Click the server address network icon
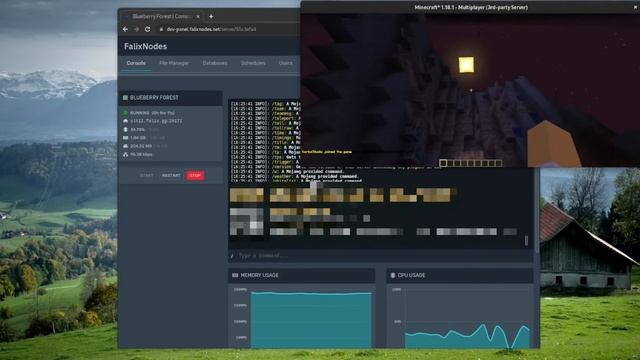Image resolution: width=640 pixels, height=360 pixels. coord(125,121)
